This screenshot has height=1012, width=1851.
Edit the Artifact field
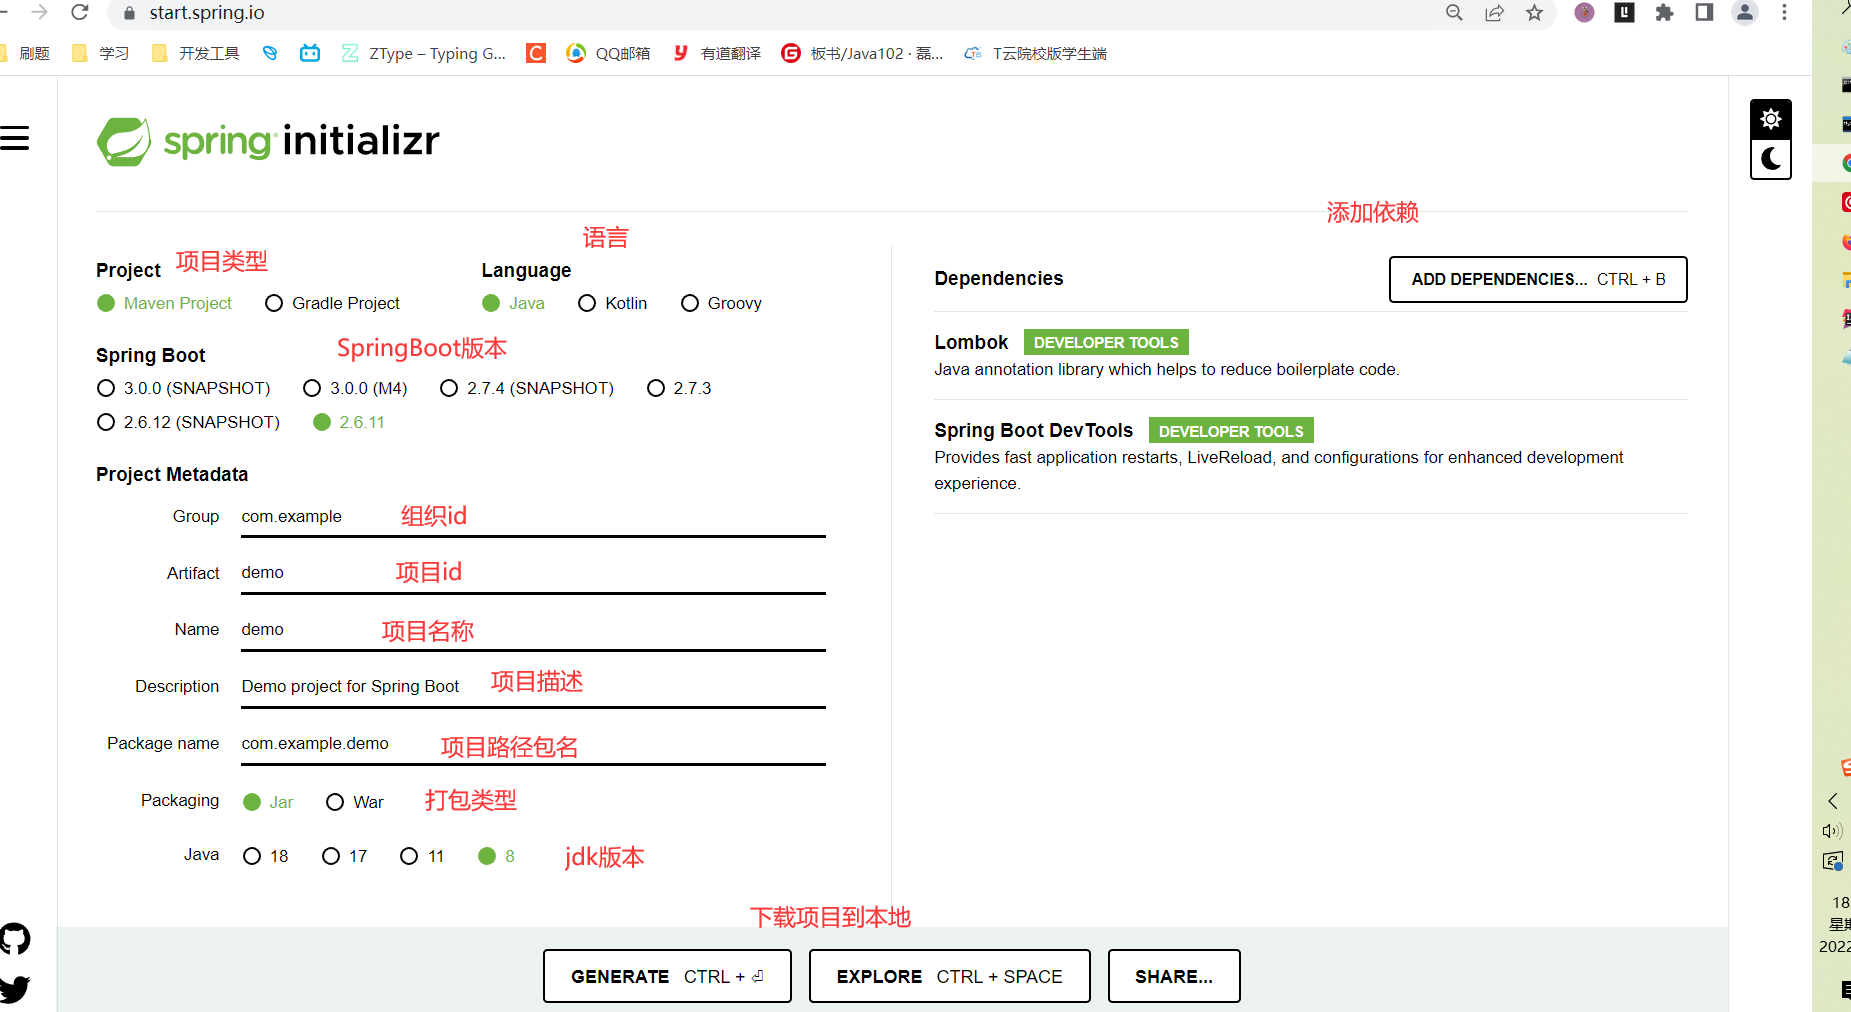(533, 573)
